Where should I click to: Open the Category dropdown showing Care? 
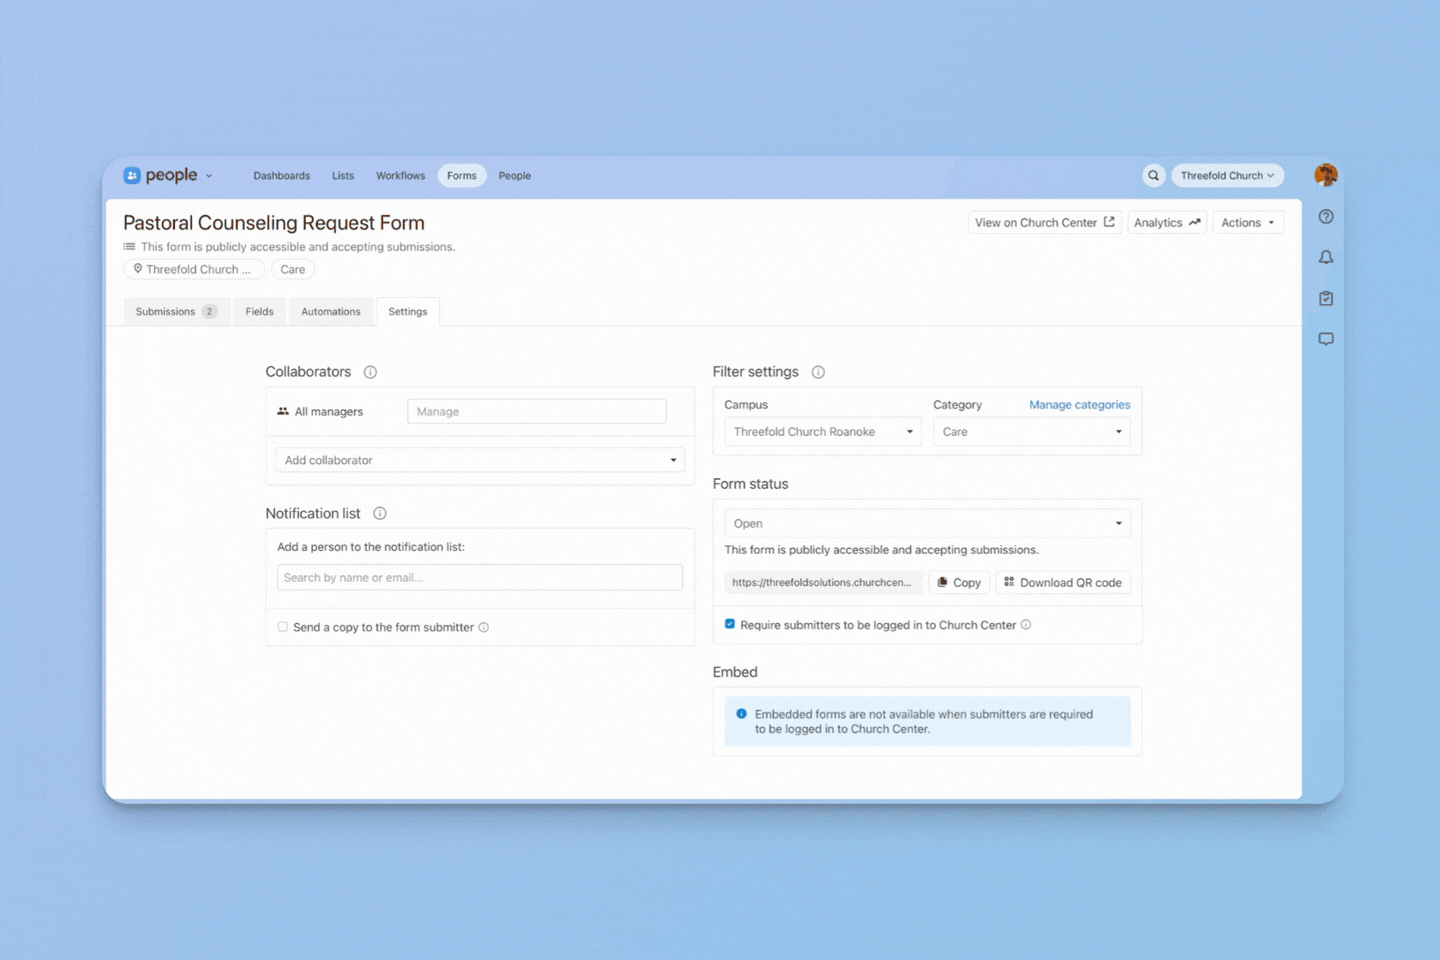tap(1032, 432)
